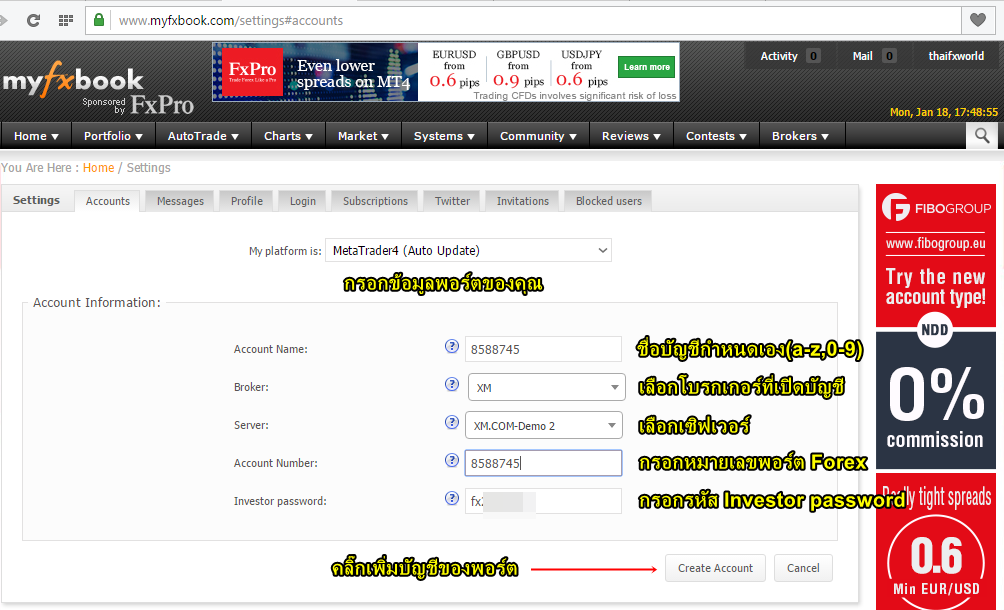Screen dimensions: 1004x610
Task: Switch to the Messages tab
Action: click(180, 201)
